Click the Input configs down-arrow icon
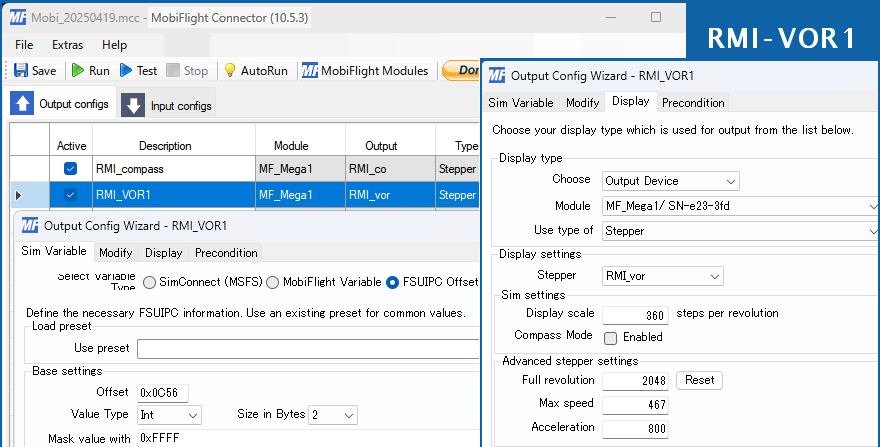This screenshot has width=880, height=447. (x=133, y=105)
